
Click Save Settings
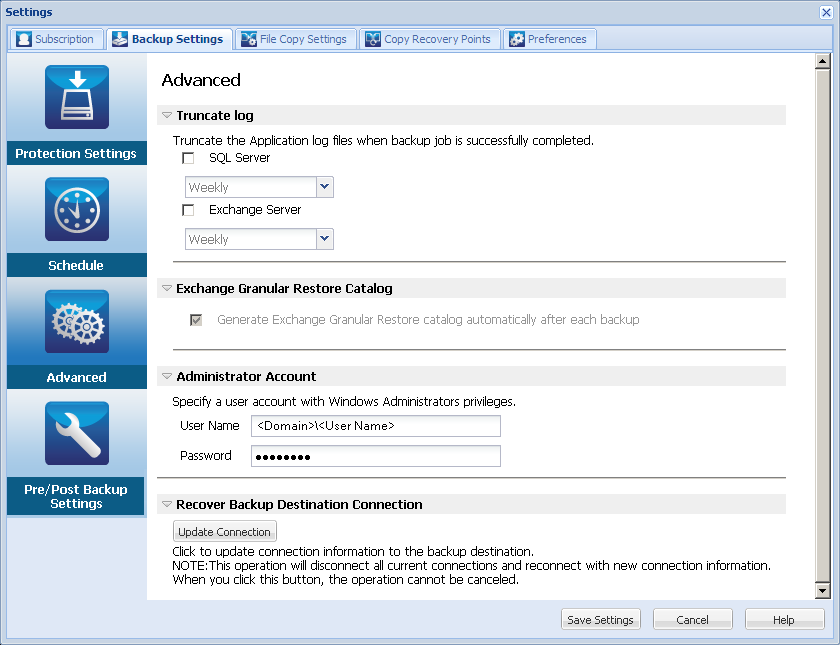tap(600, 618)
